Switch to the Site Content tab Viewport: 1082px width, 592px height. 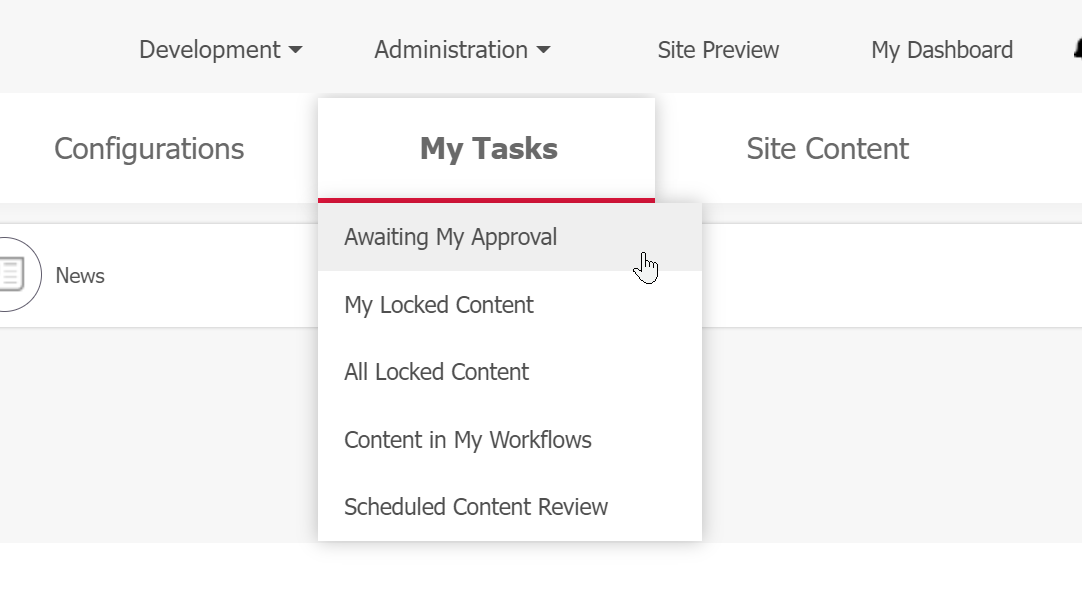tap(827, 148)
